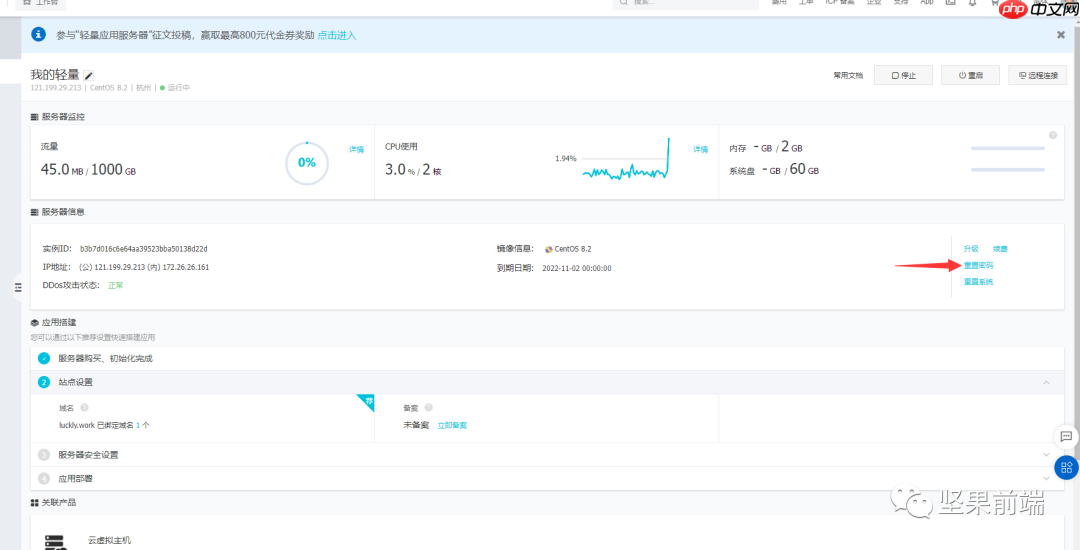Open 详情 for the CPU使用 panel
Screen dimensions: 1080x550
pos(700,149)
